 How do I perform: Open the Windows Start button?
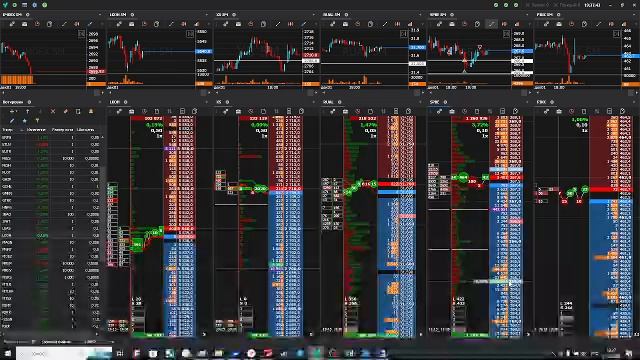click(x=7, y=353)
